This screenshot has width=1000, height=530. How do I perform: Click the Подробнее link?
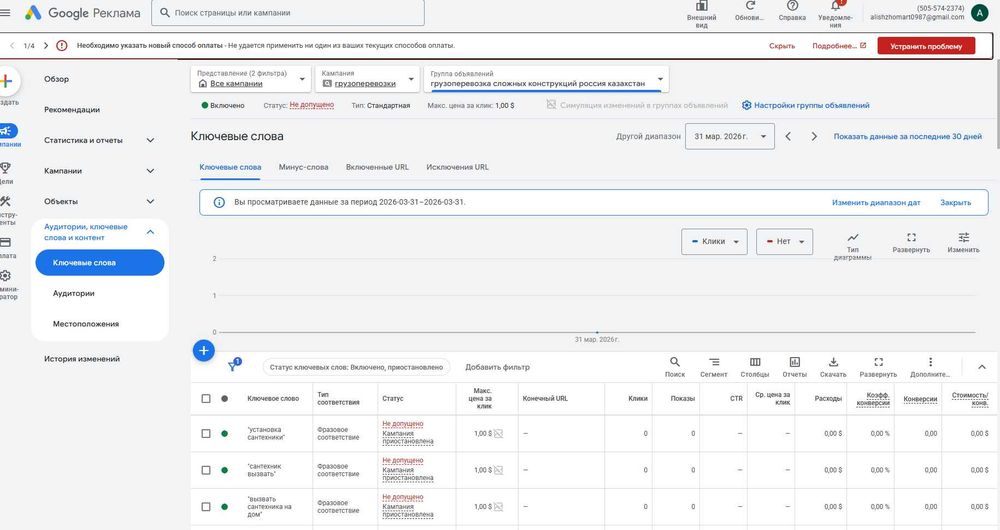click(x=839, y=46)
